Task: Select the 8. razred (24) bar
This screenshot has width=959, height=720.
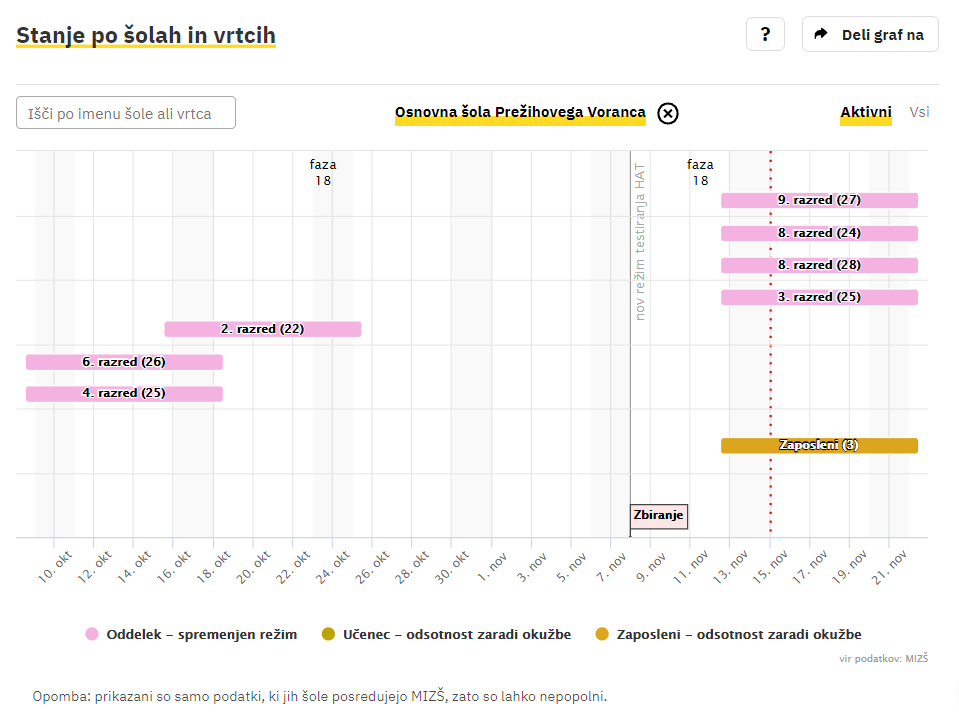Action: [x=819, y=233]
